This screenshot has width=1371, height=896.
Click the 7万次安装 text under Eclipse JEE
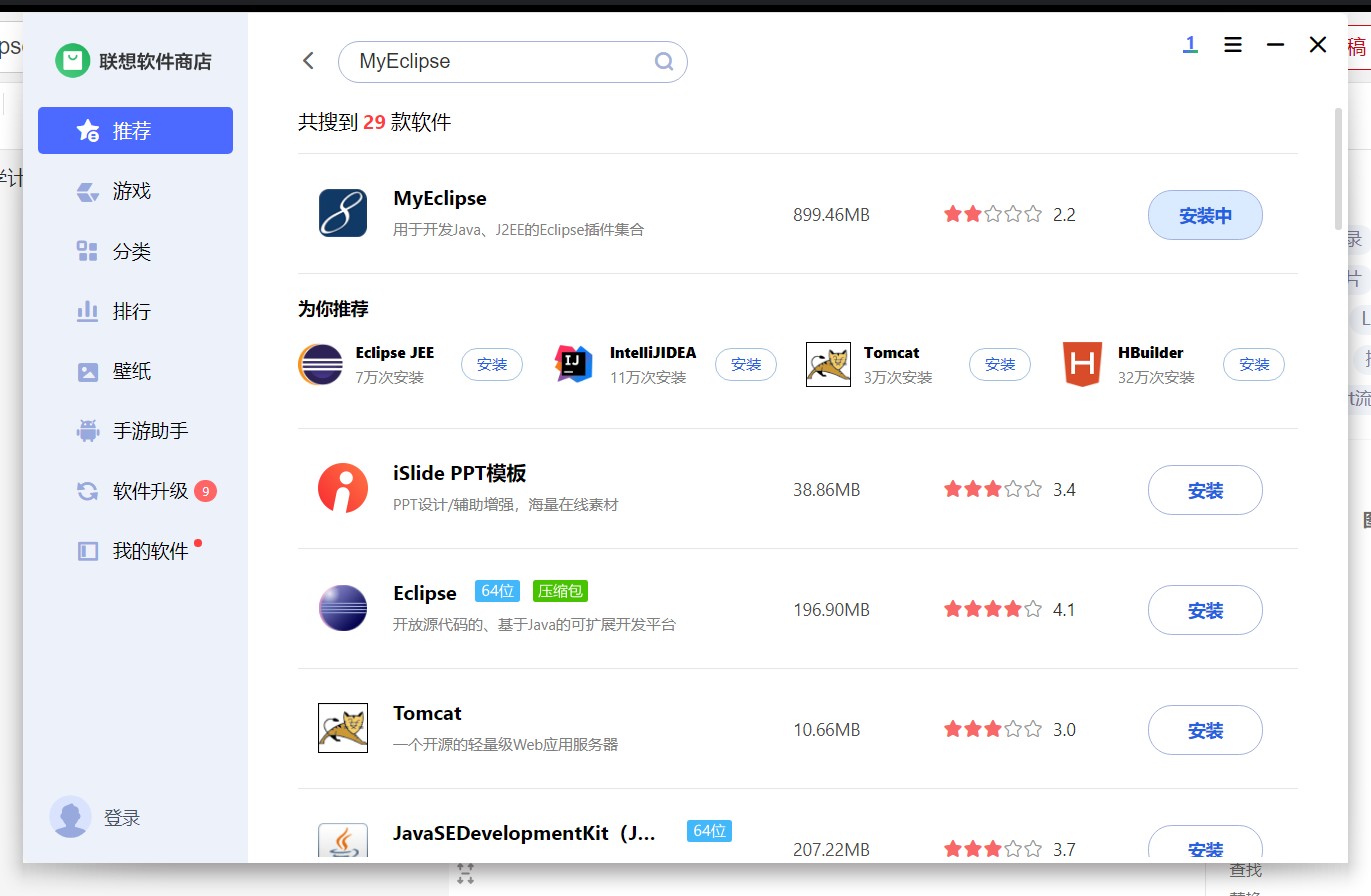(390, 377)
